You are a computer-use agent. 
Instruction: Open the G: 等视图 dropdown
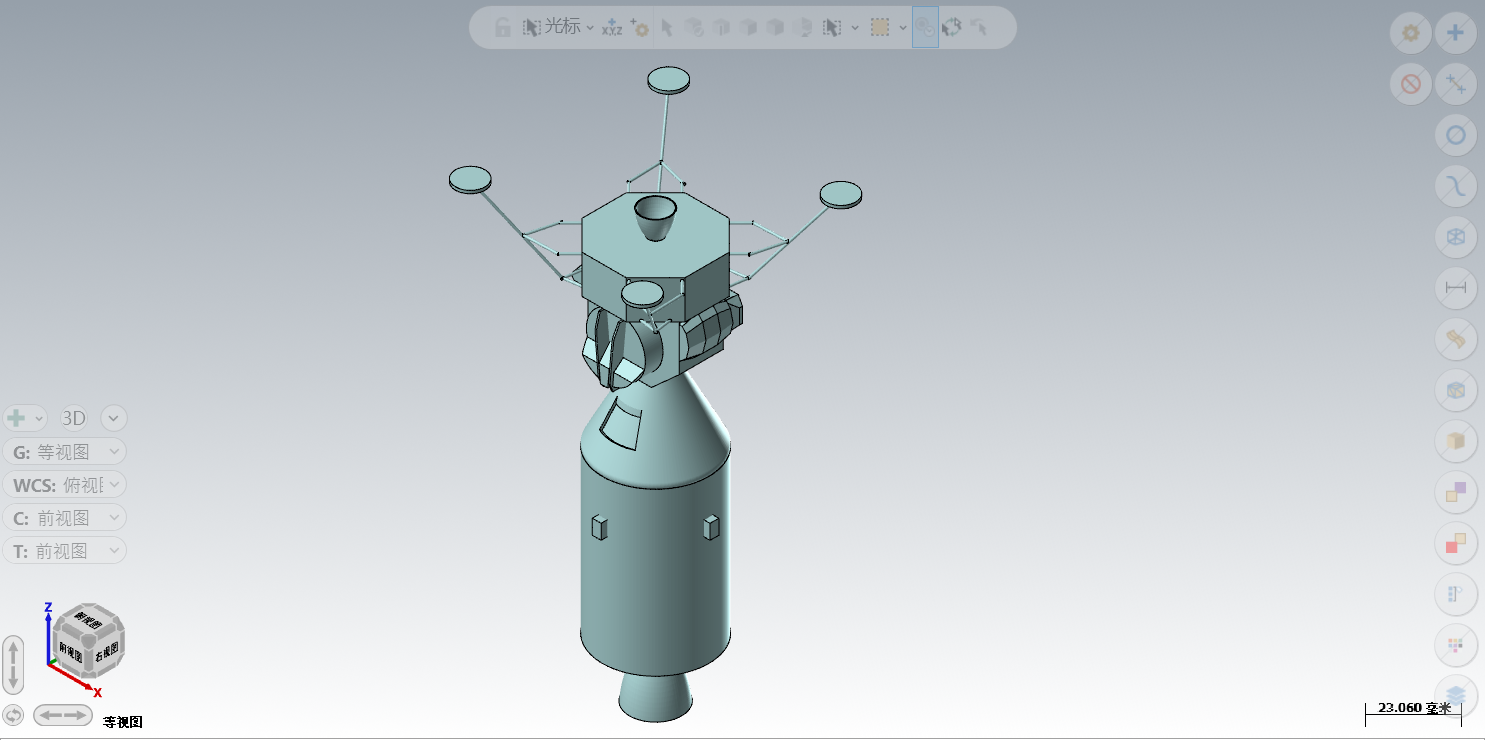tap(65, 452)
